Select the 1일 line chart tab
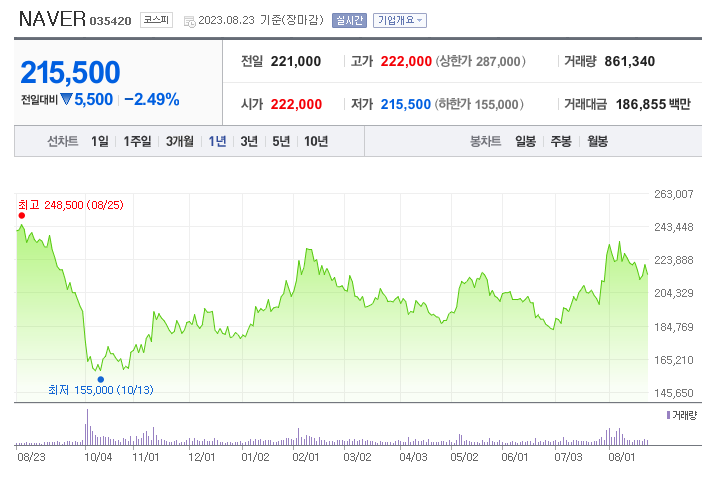 (x=100, y=141)
